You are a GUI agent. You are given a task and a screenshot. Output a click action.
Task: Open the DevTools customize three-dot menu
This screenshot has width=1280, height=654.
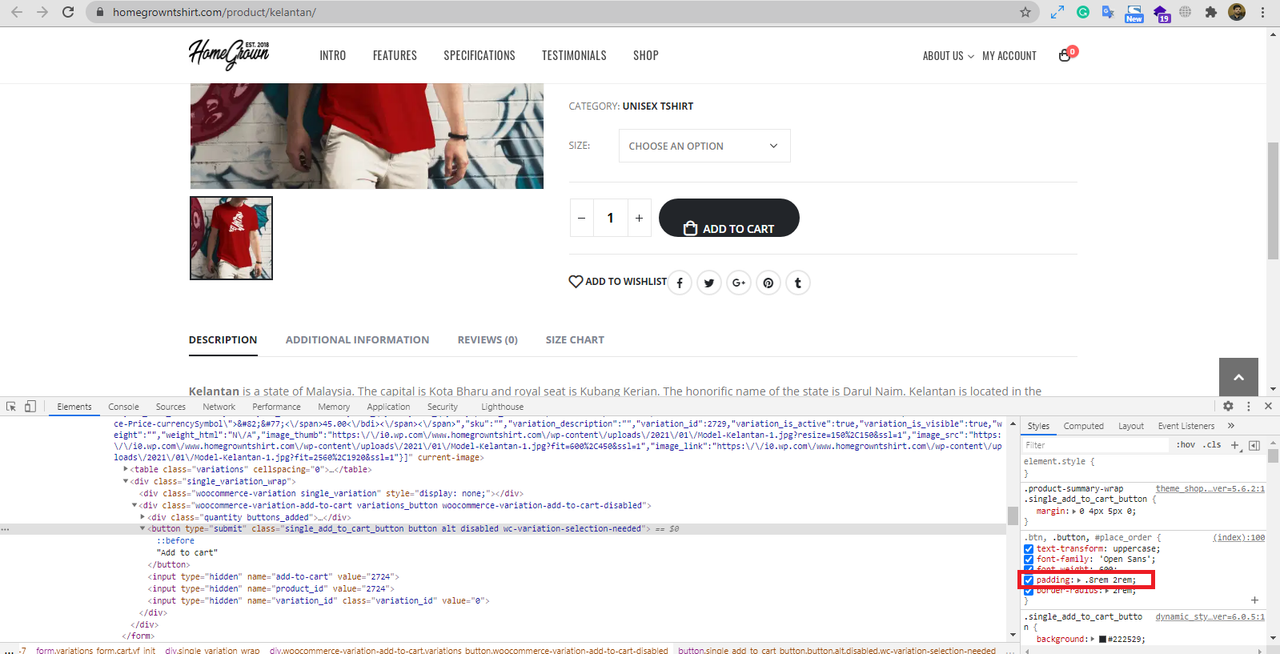(1249, 406)
